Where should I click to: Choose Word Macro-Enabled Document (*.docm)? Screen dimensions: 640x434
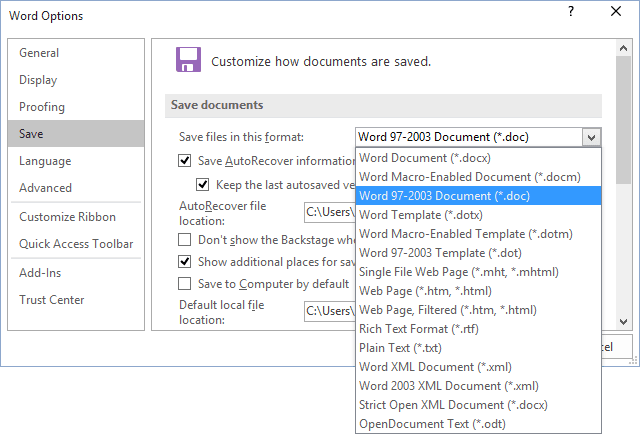click(478, 177)
